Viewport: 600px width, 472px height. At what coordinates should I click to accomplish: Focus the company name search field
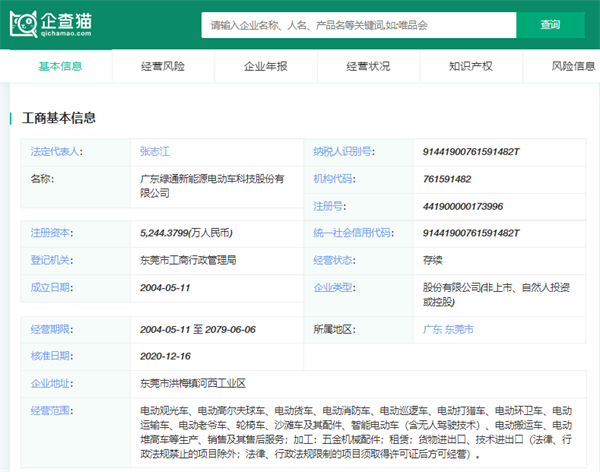[359, 25]
